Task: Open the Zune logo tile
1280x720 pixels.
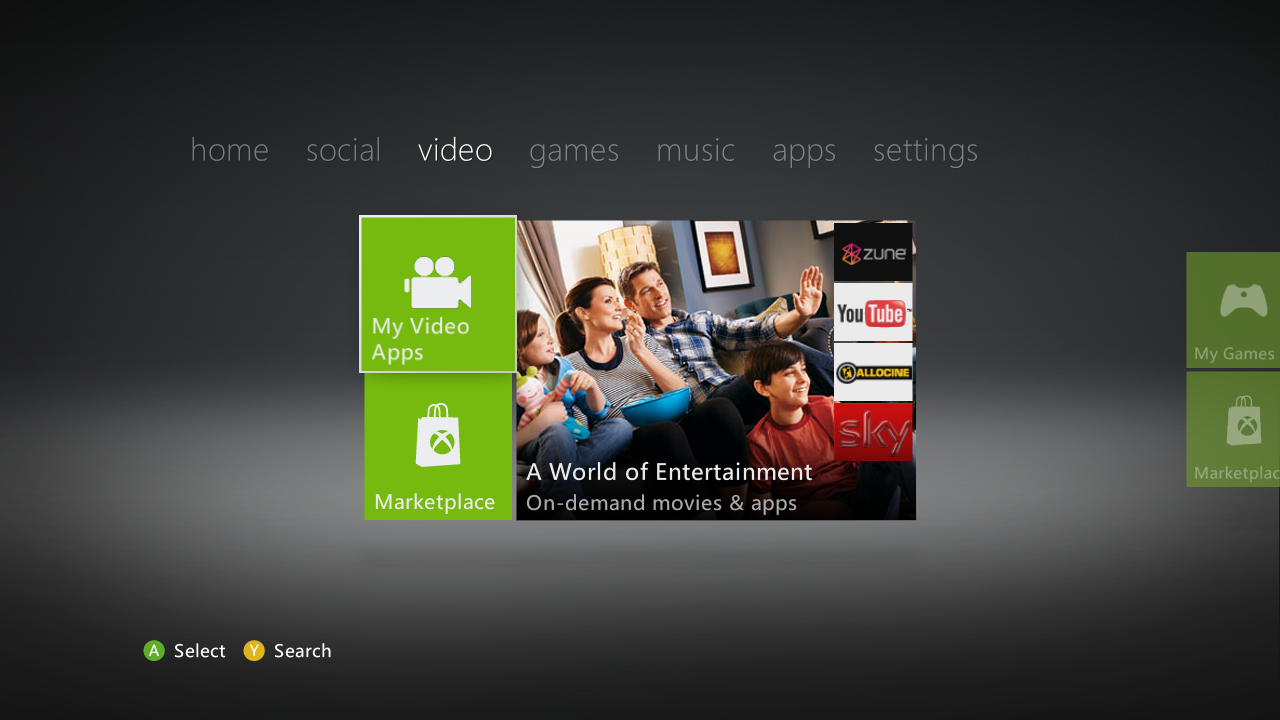Action: pos(873,252)
